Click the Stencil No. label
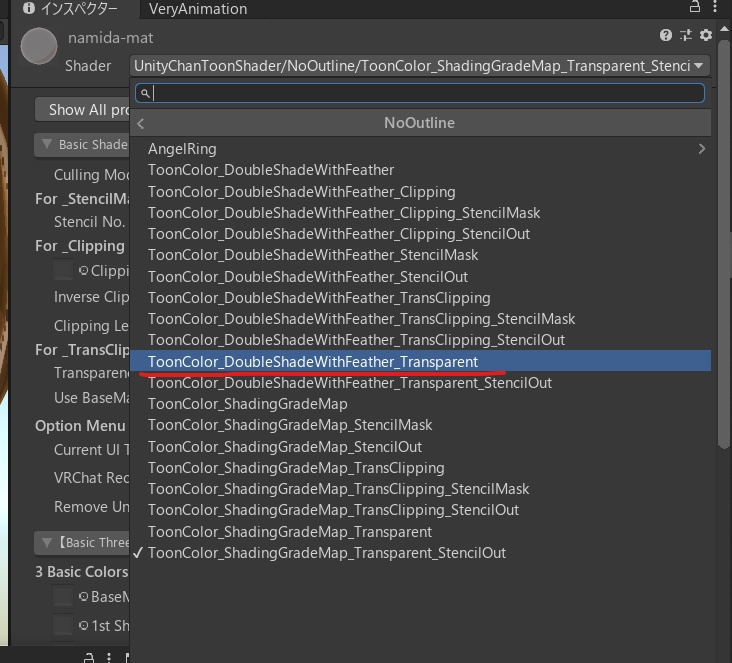The height and width of the screenshot is (663, 732). click(x=90, y=222)
